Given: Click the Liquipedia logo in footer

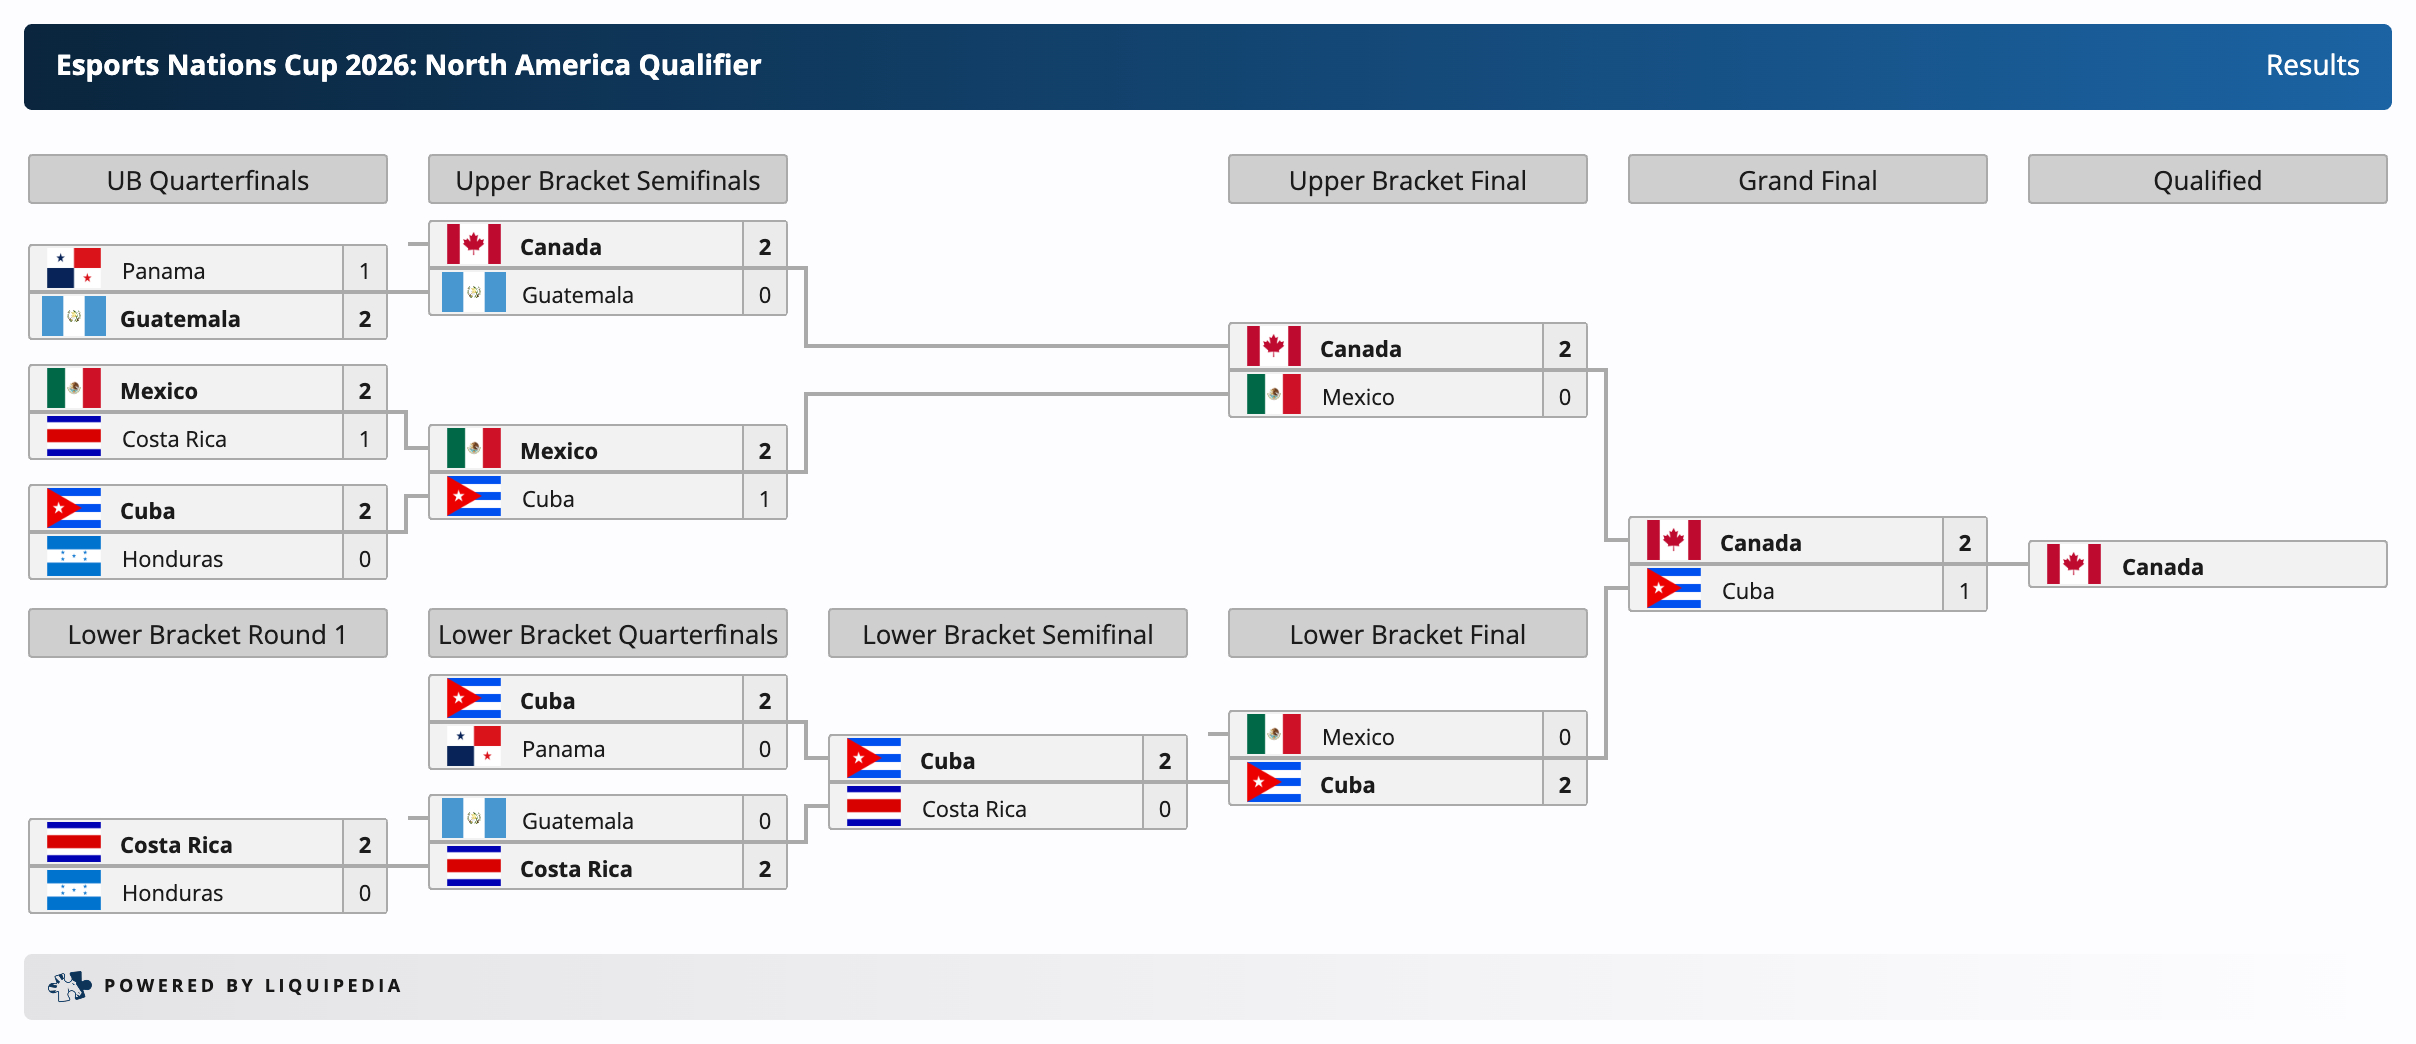Looking at the screenshot, I should tap(69, 986).
